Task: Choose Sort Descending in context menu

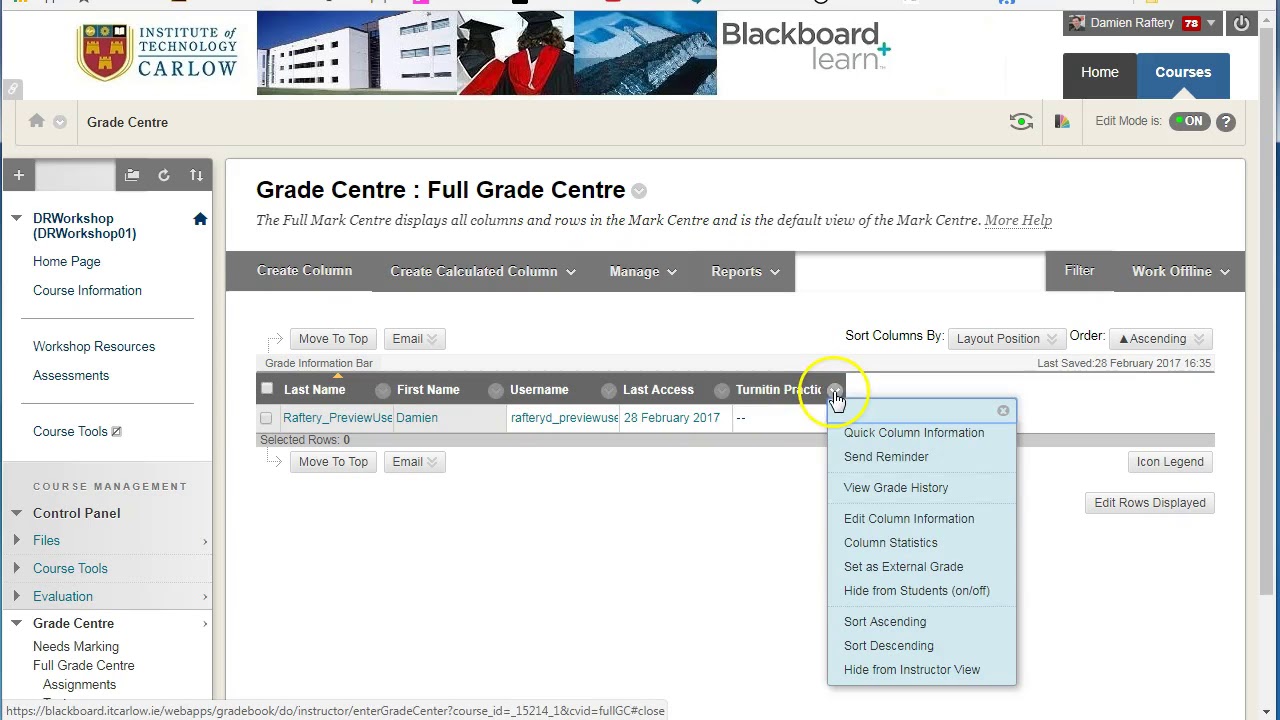Action: click(x=889, y=646)
